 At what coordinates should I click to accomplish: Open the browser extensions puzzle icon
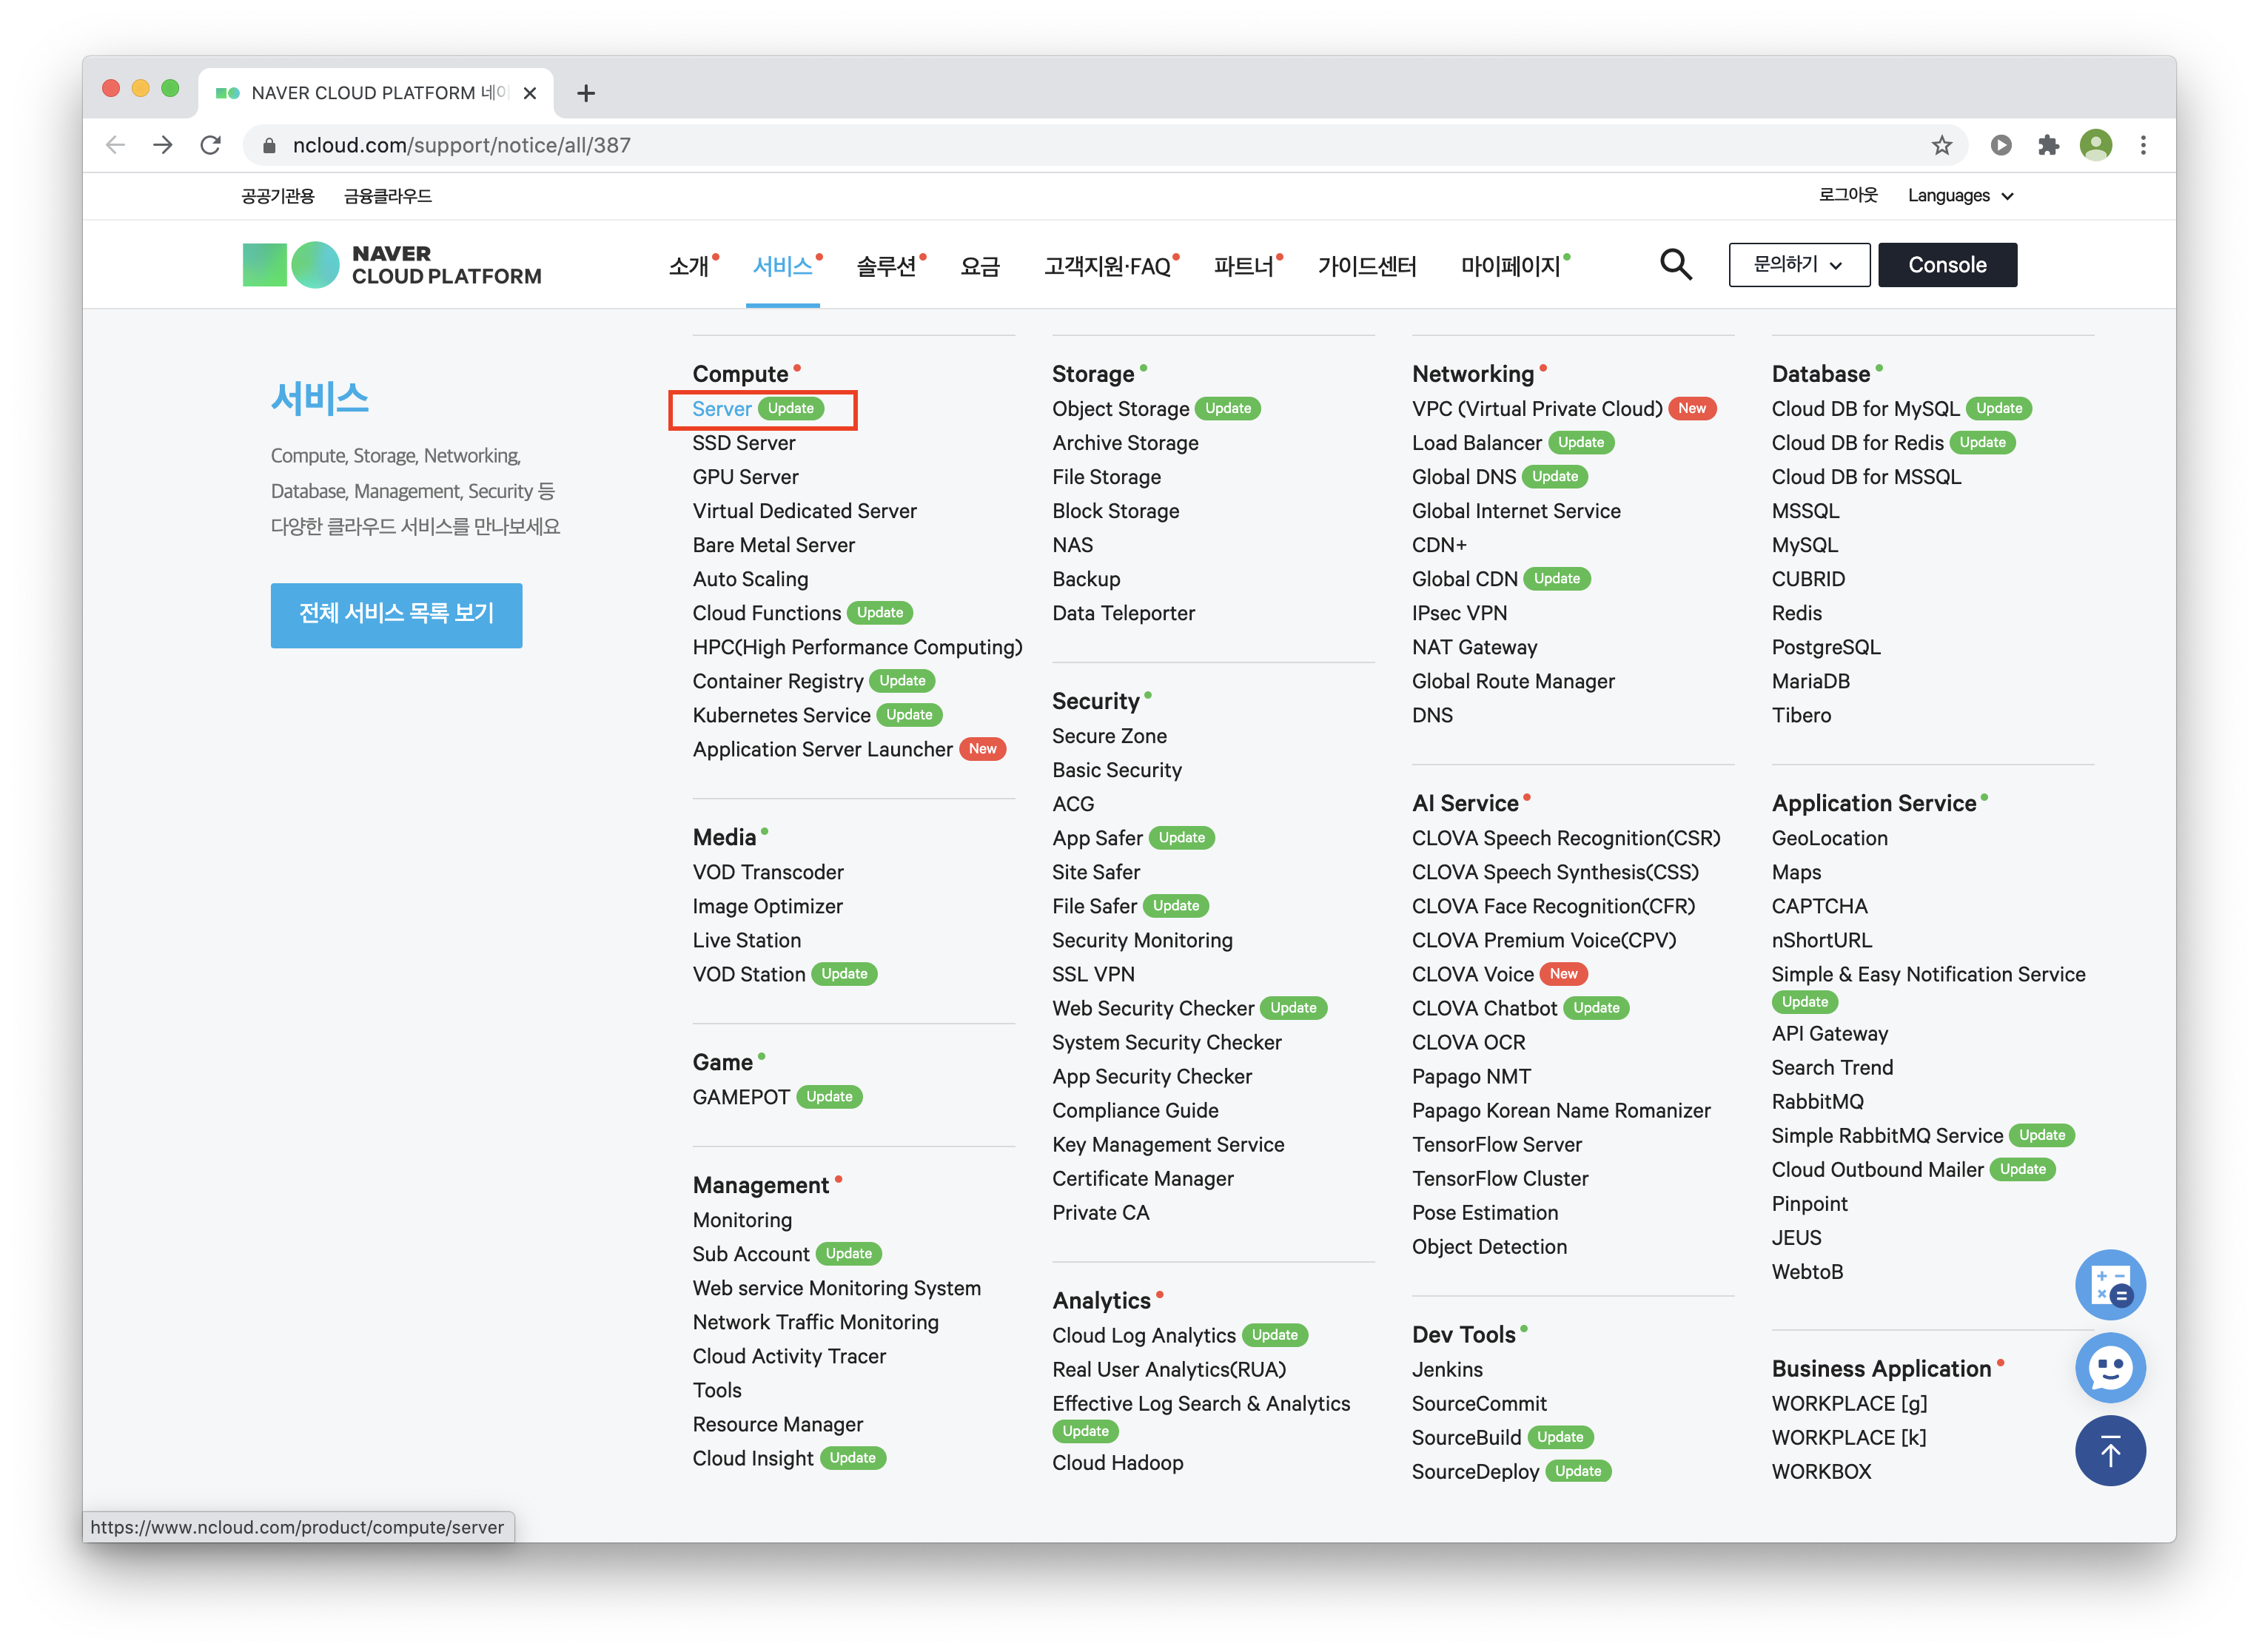tap(2048, 145)
